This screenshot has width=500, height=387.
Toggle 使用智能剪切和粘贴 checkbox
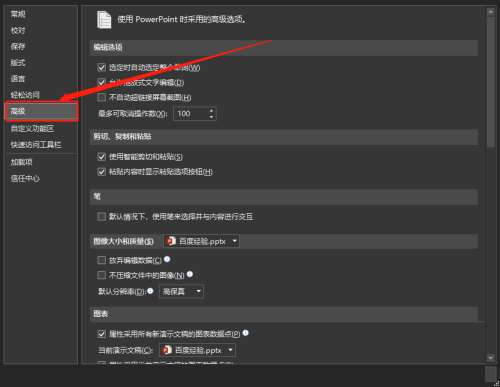(x=102, y=157)
